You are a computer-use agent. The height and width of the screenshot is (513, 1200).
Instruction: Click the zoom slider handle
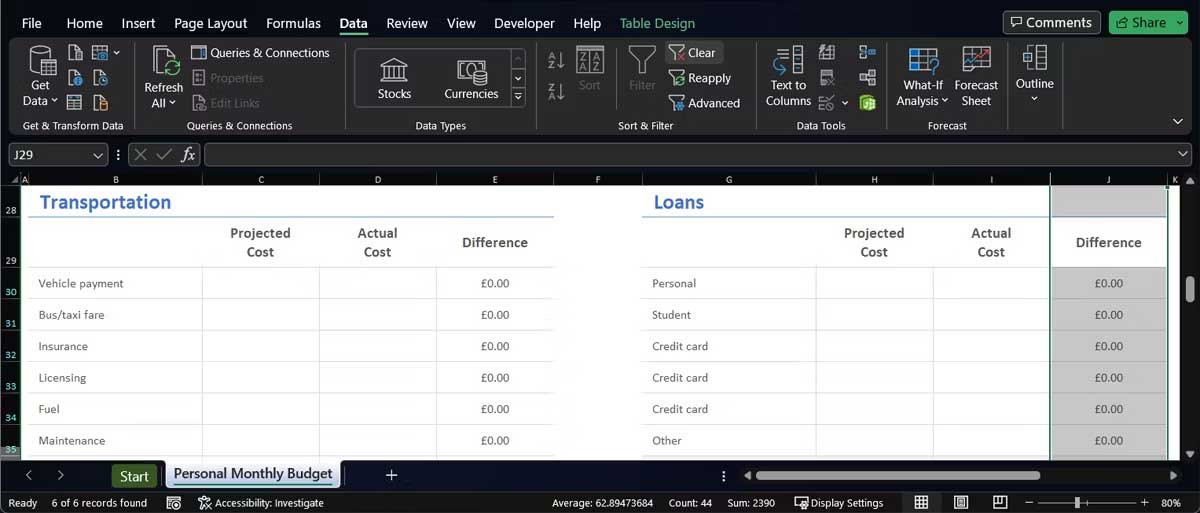1077,502
